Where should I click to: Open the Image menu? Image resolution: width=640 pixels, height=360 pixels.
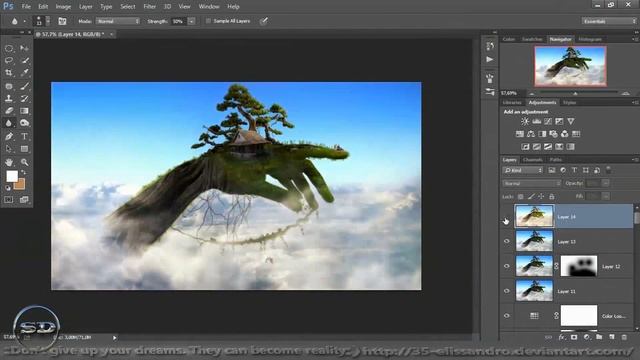coord(63,7)
